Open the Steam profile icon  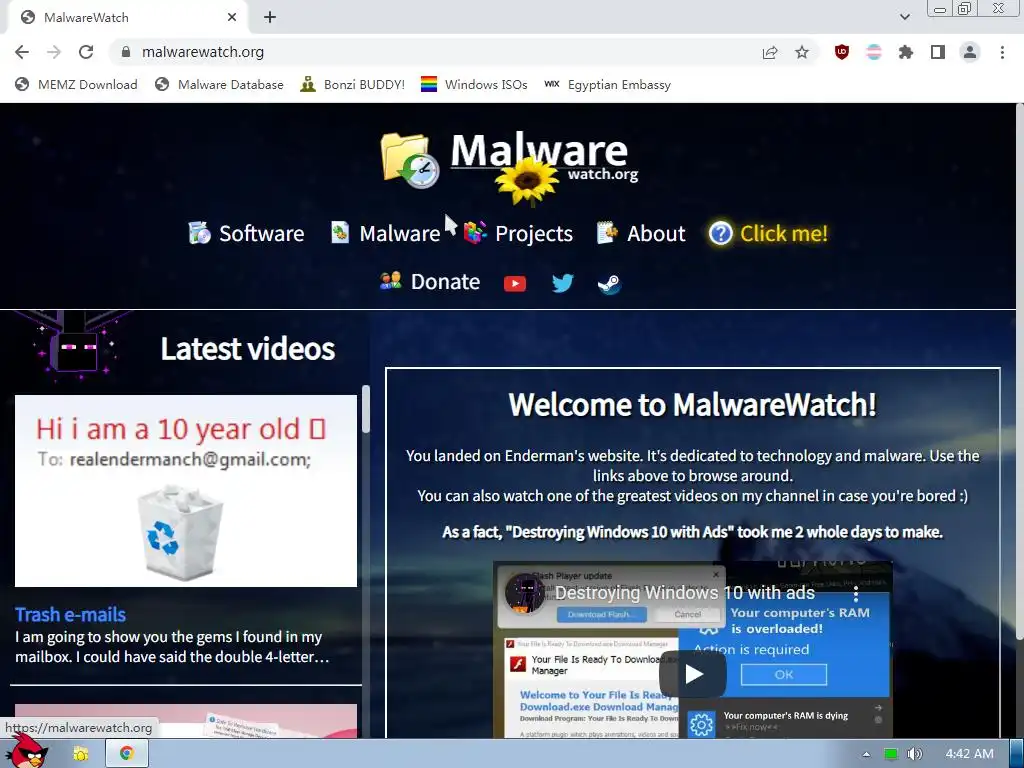(x=609, y=283)
